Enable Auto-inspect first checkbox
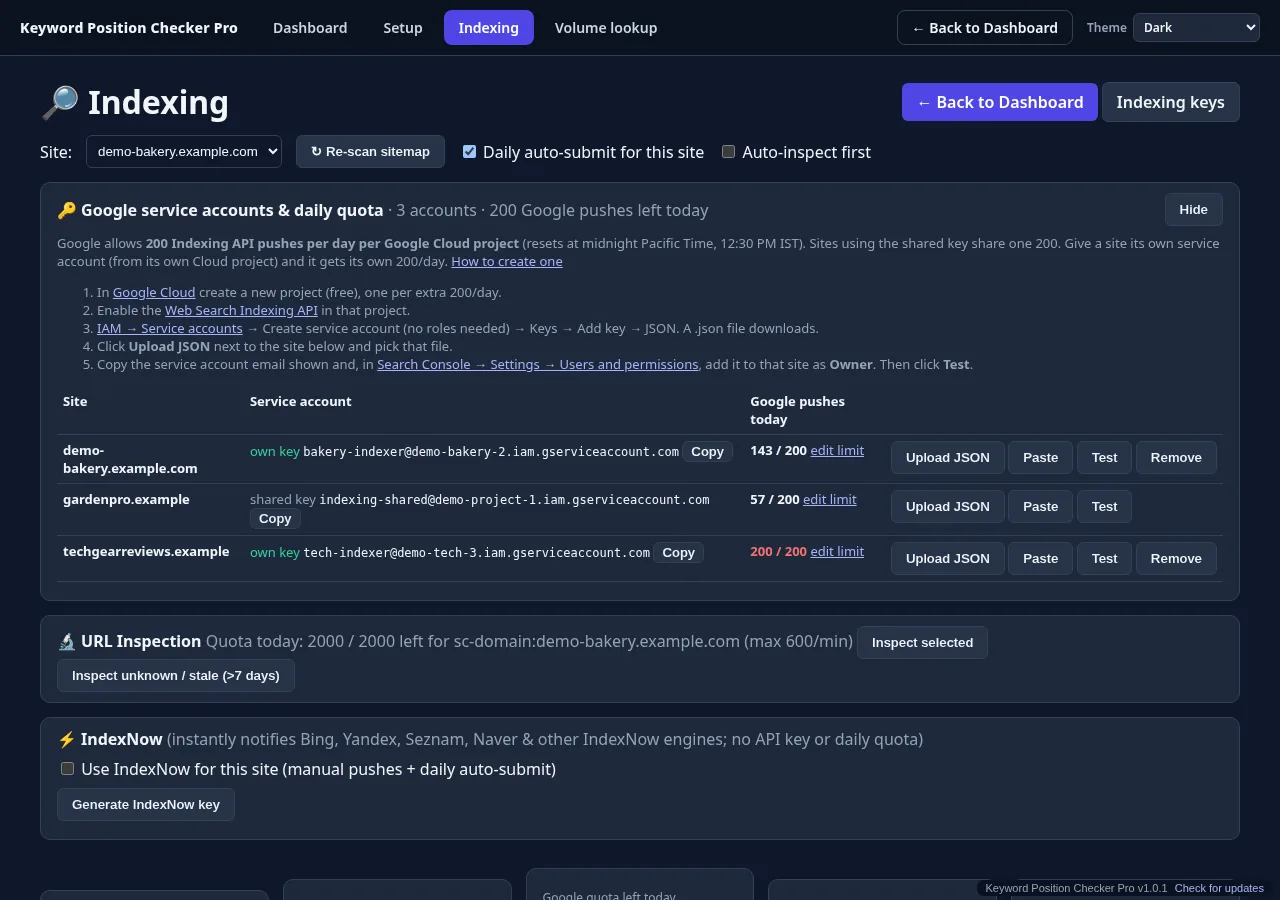Viewport: 1280px width, 900px height. click(x=728, y=152)
